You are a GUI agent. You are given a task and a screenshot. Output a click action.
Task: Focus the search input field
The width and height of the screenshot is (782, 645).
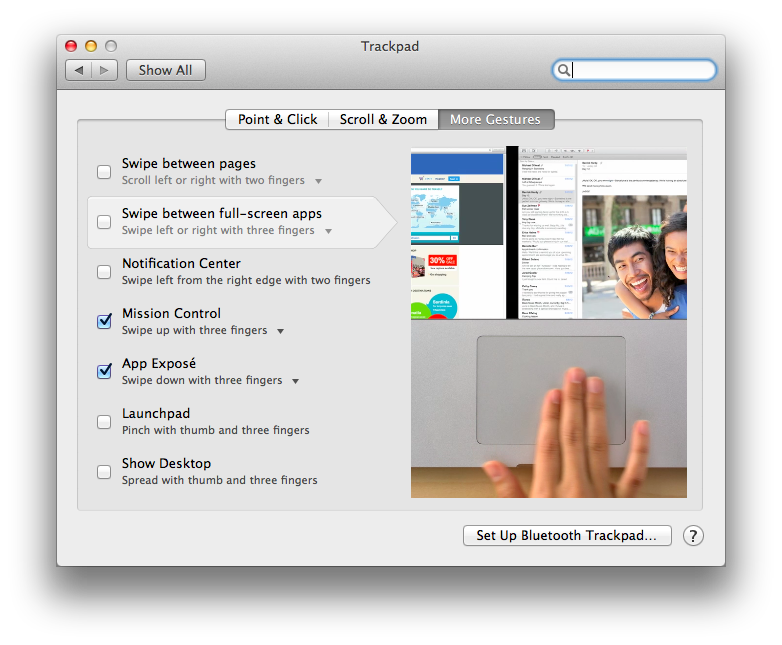point(634,70)
